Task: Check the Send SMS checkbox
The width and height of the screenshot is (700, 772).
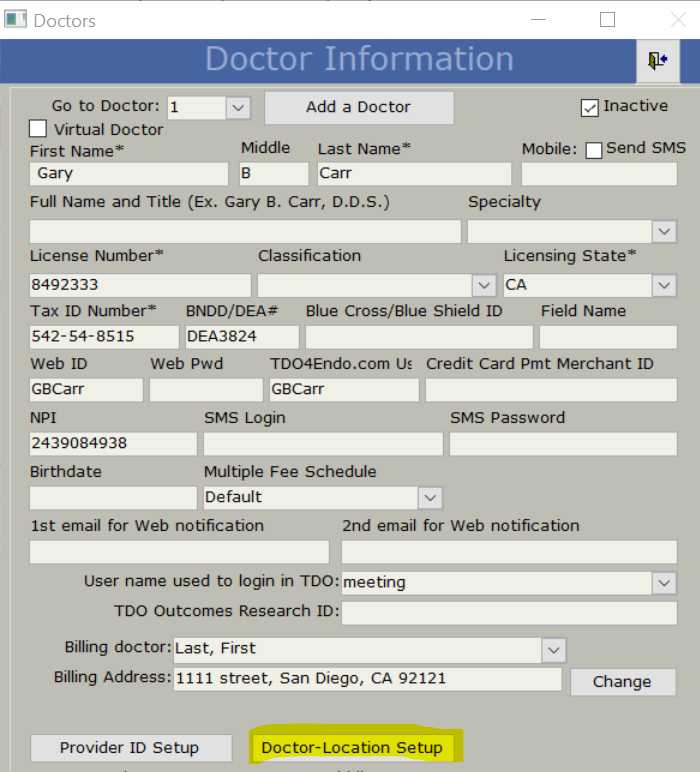Action: click(x=594, y=150)
